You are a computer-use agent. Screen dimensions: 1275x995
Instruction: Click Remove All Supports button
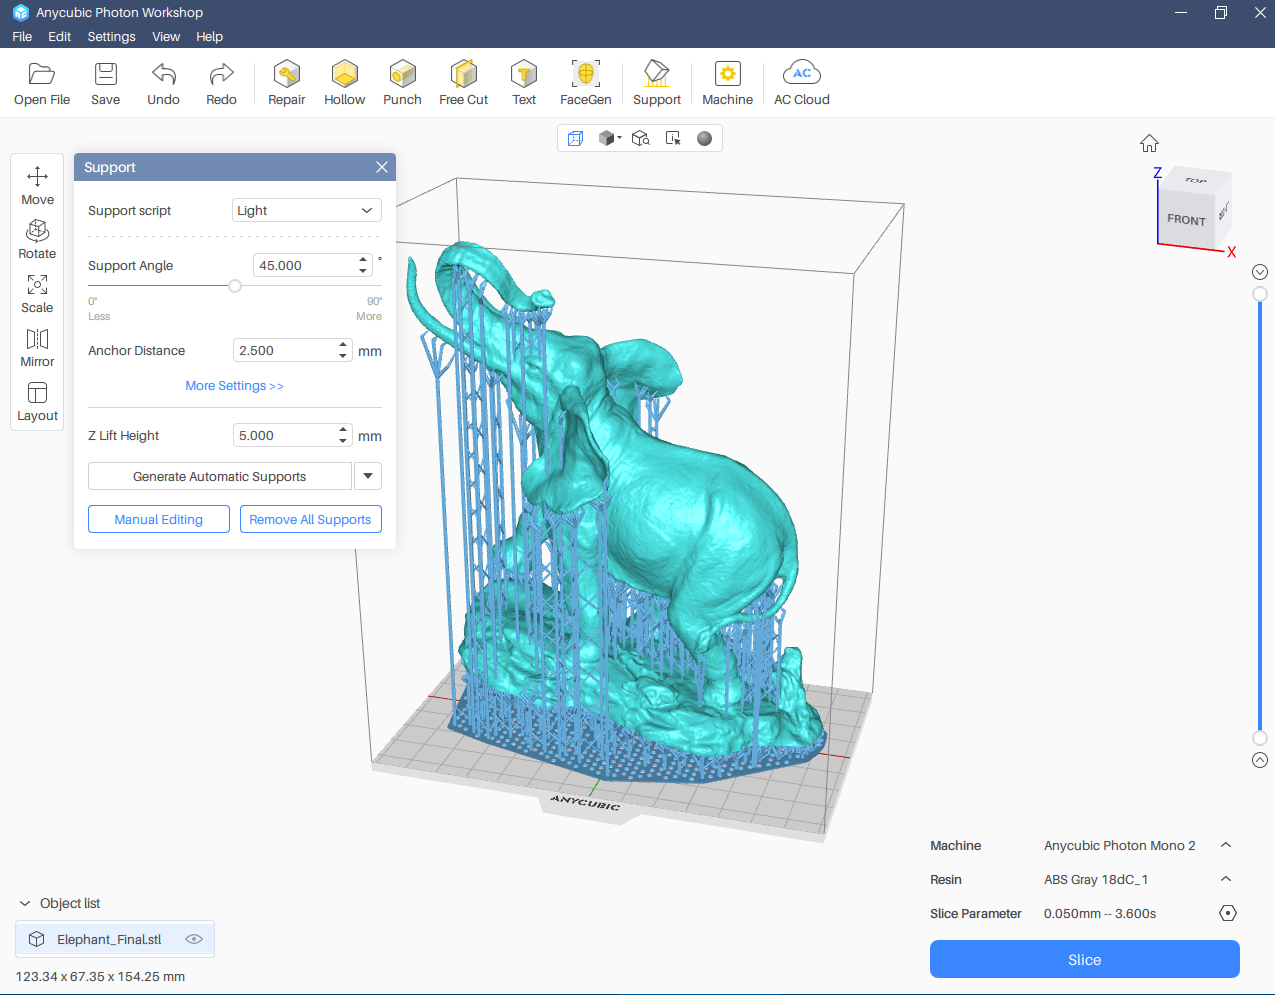click(310, 519)
